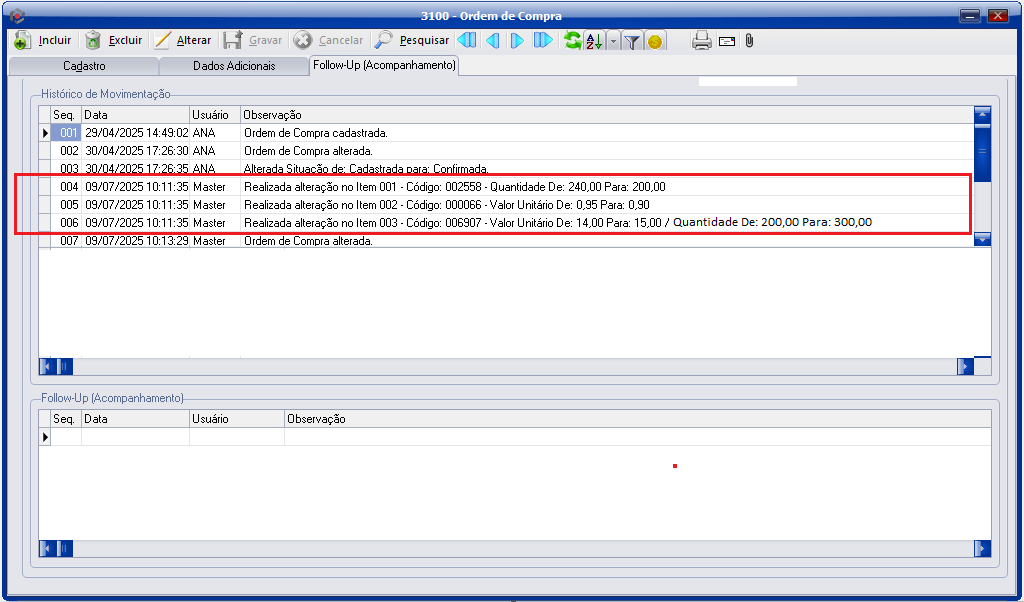Viewport: 1024px width, 602px height.
Task: Click the filter funnel icon
Action: coord(632,41)
